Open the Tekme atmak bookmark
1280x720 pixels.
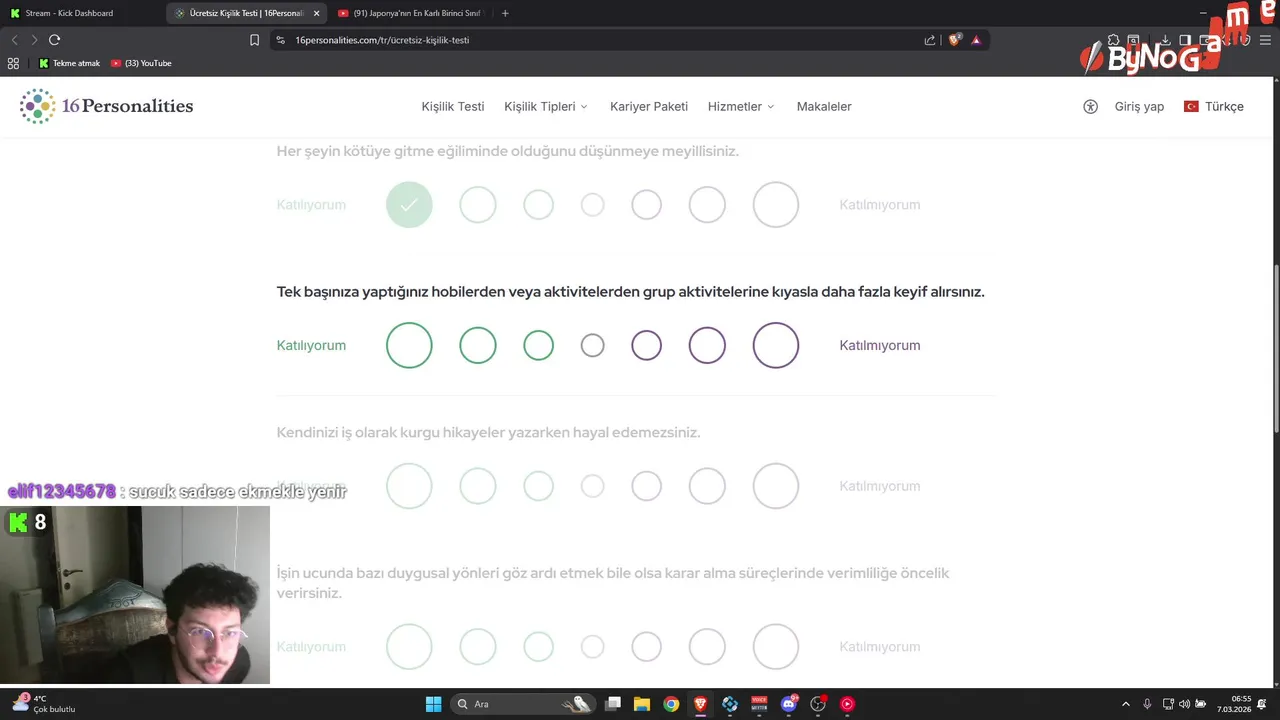click(x=70, y=63)
